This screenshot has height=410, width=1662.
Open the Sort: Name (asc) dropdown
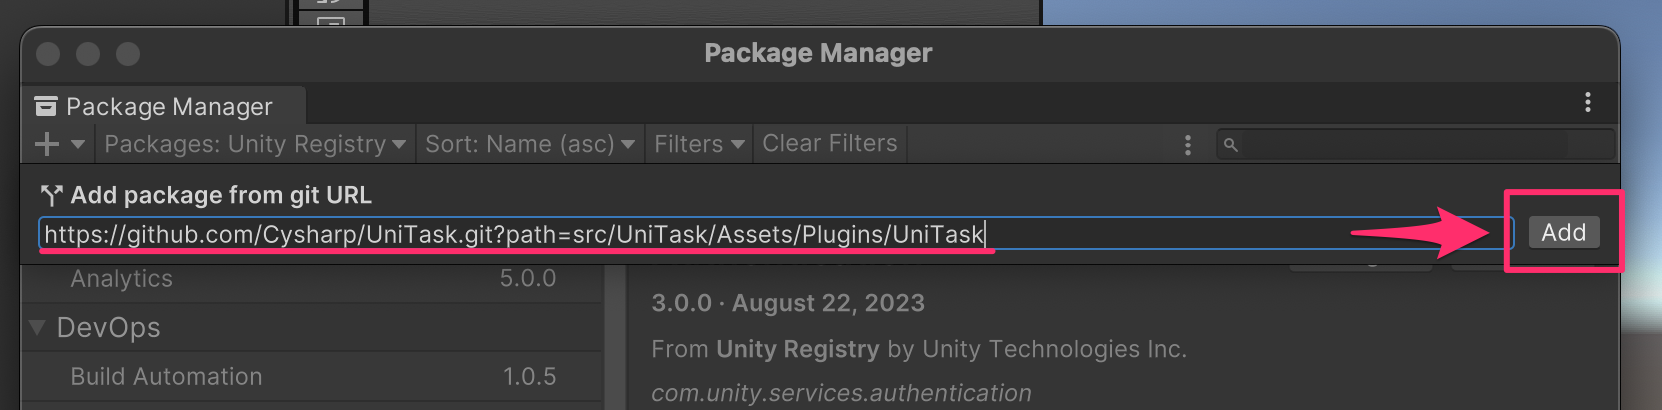click(x=529, y=144)
